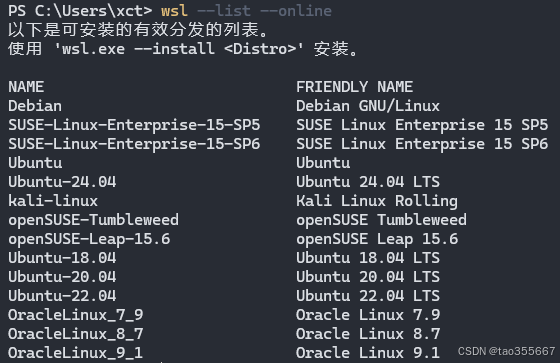Click the 'Kali Linux Rolling' friendly name

377,201
